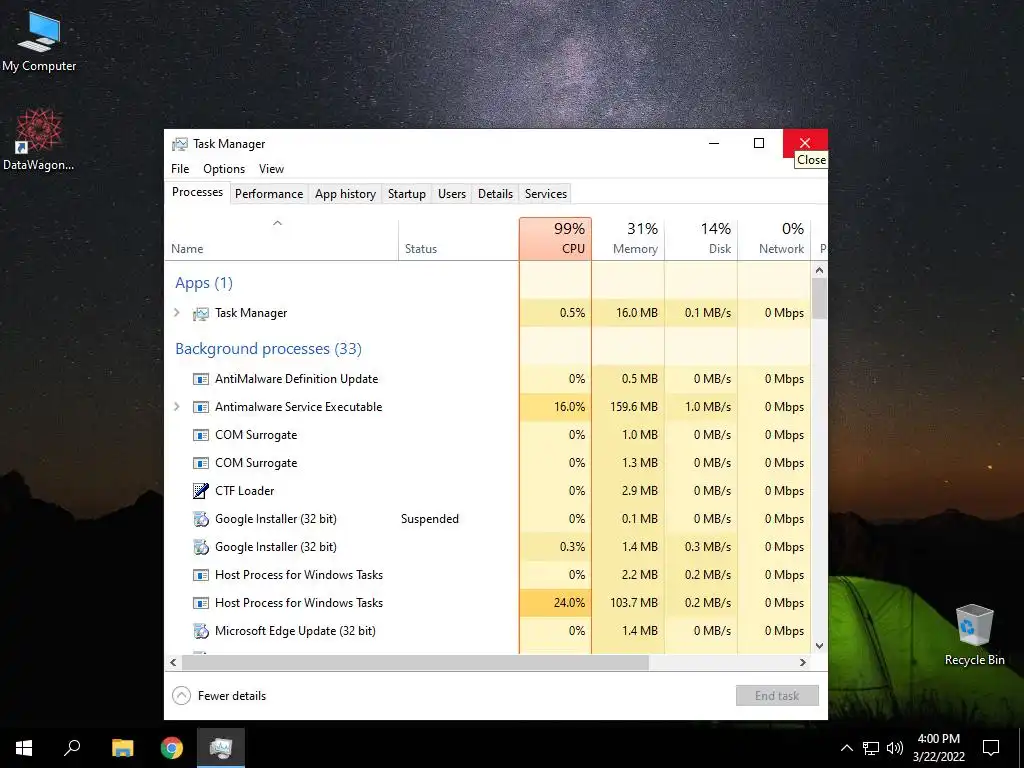Expand Antimalware Service Executable row
This screenshot has height=768, width=1024.
click(x=176, y=407)
